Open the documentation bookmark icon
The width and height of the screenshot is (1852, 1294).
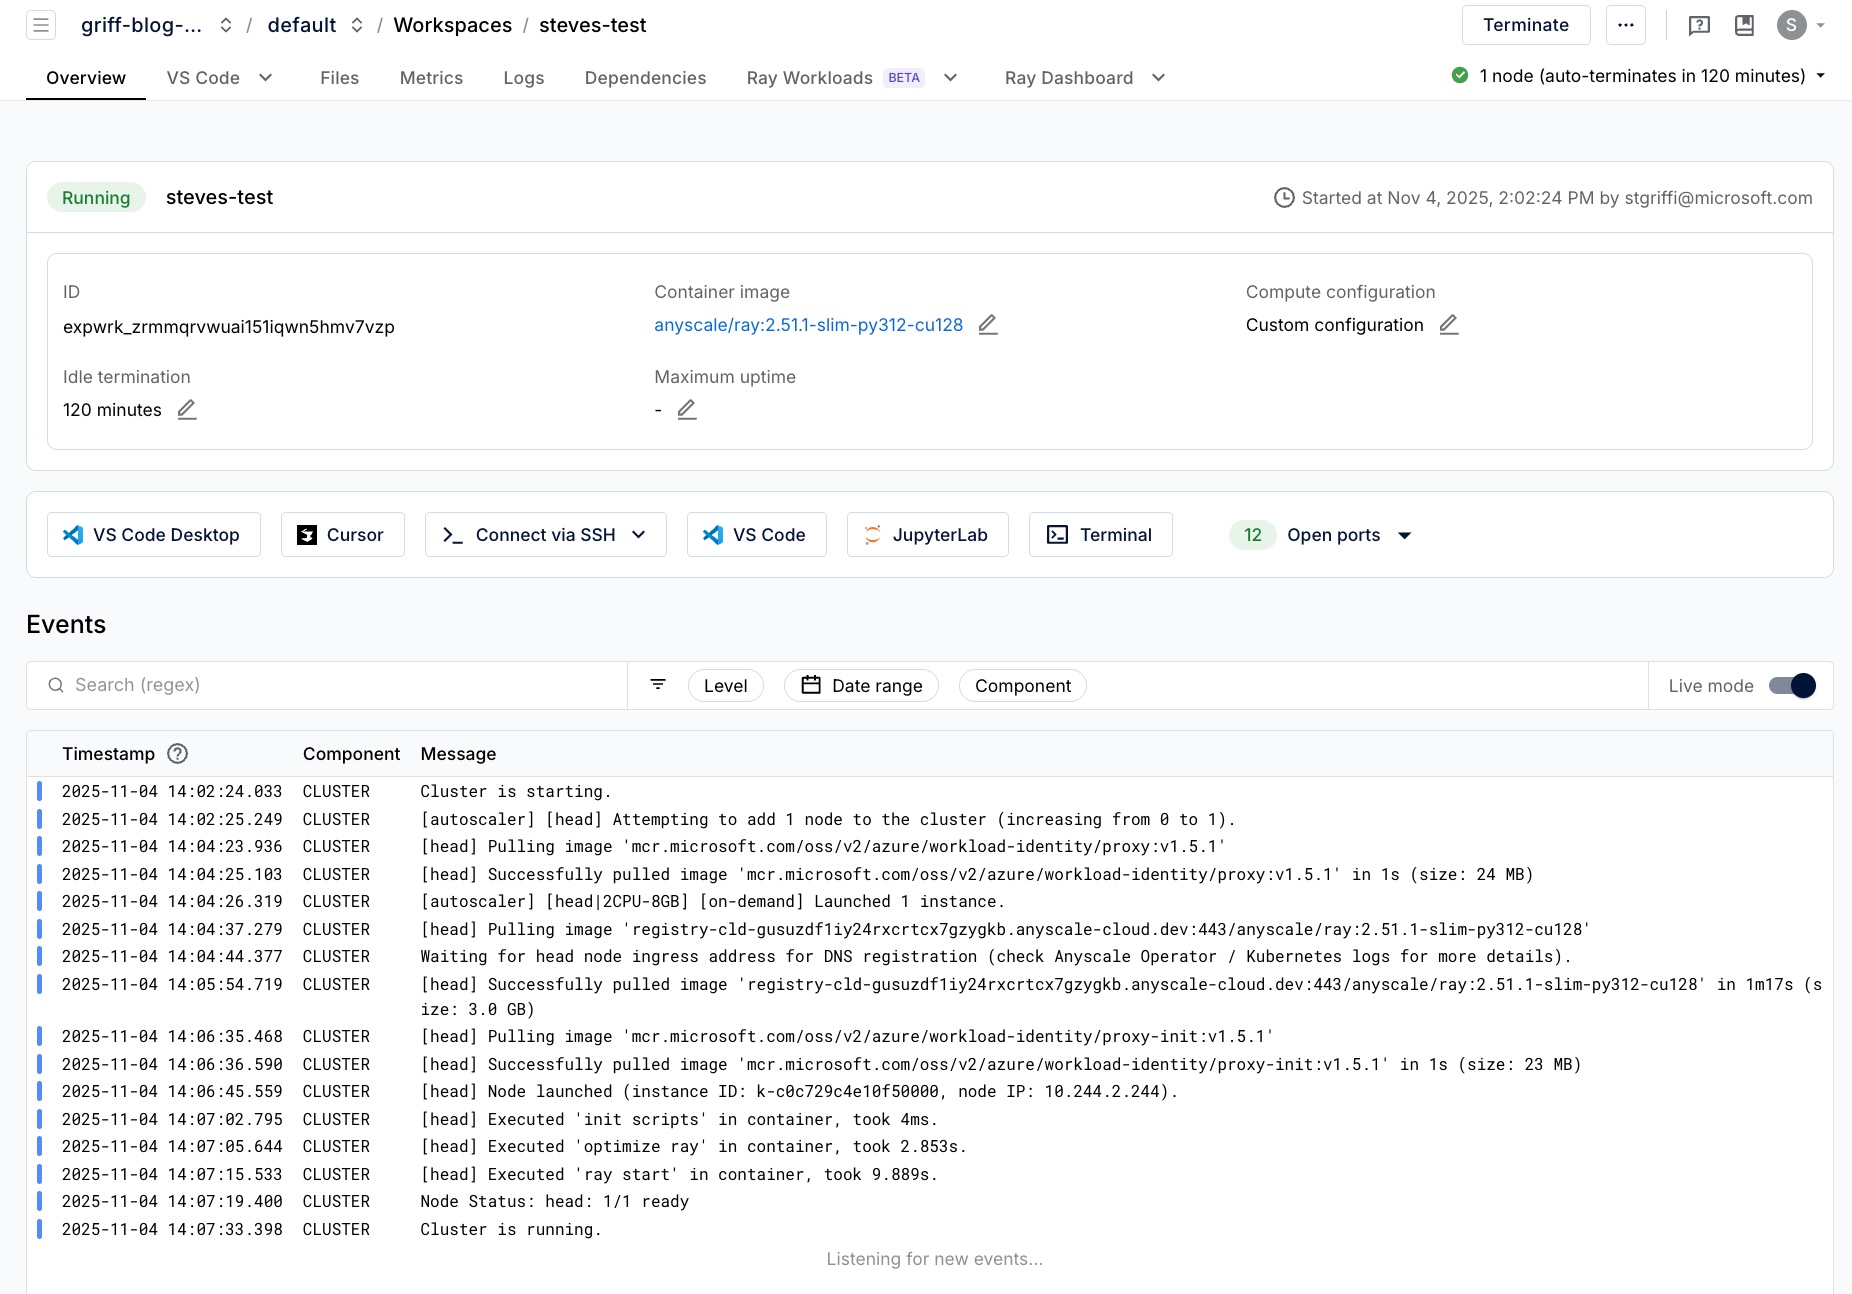tap(1744, 25)
